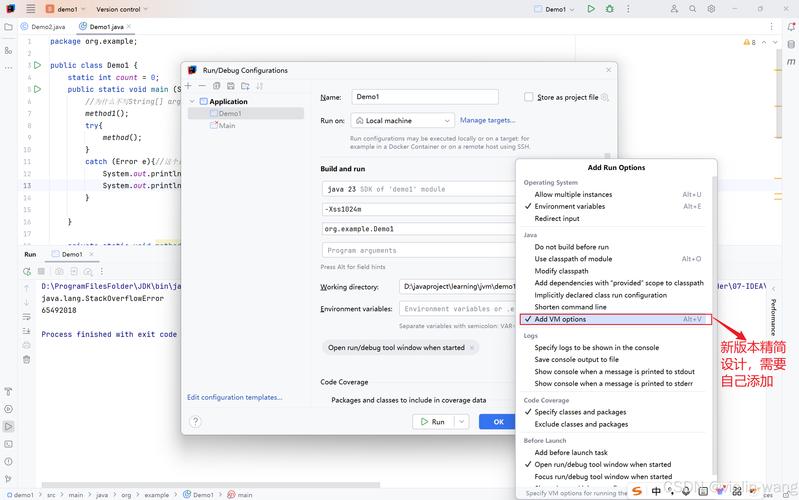The width and height of the screenshot is (799, 500).
Task: Open Maven tool window icon
Action: (x=791, y=61)
